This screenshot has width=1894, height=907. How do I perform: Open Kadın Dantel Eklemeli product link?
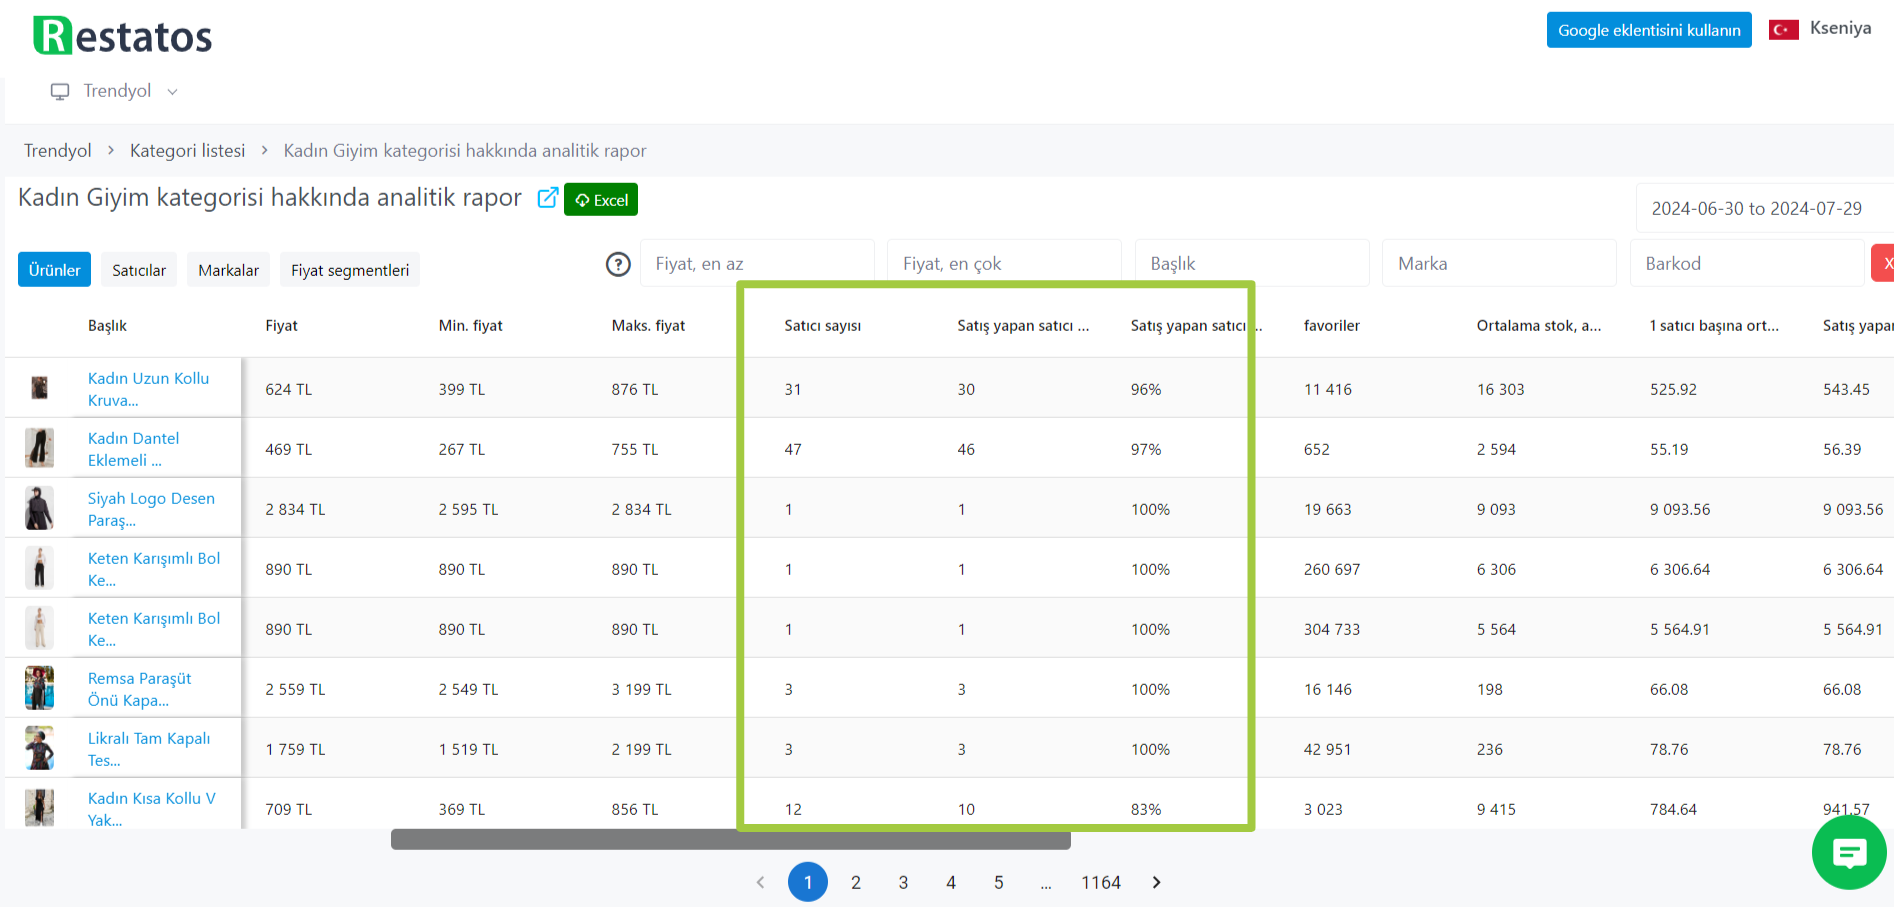(133, 449)
